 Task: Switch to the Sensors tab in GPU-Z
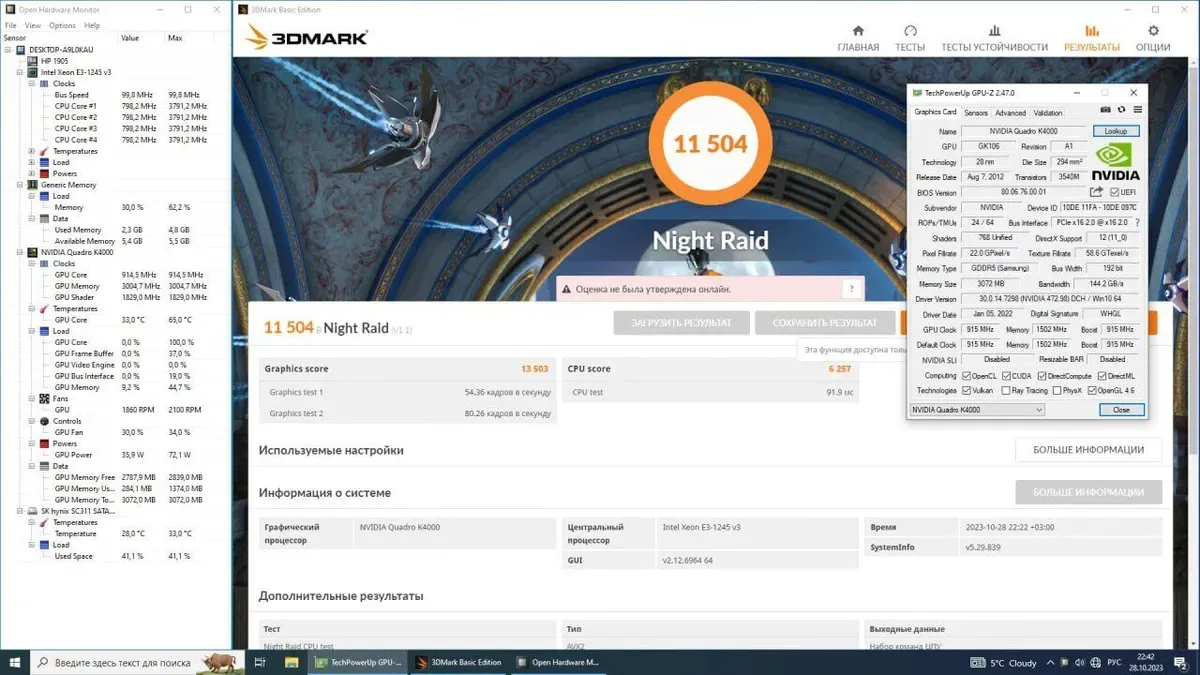click(x=975, y=113)
